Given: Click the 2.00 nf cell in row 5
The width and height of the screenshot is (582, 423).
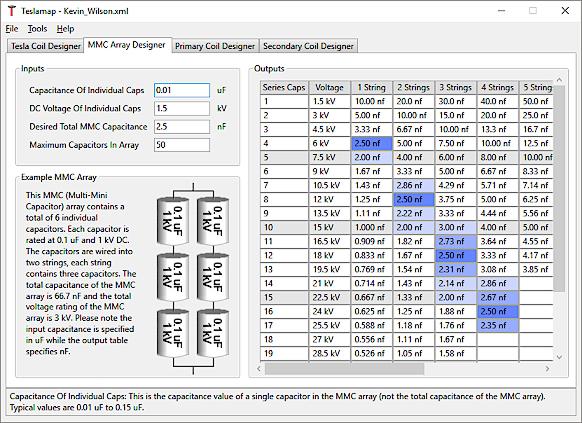Looking at the screenshot, I should pyautogui.click(x=372, y=157).
